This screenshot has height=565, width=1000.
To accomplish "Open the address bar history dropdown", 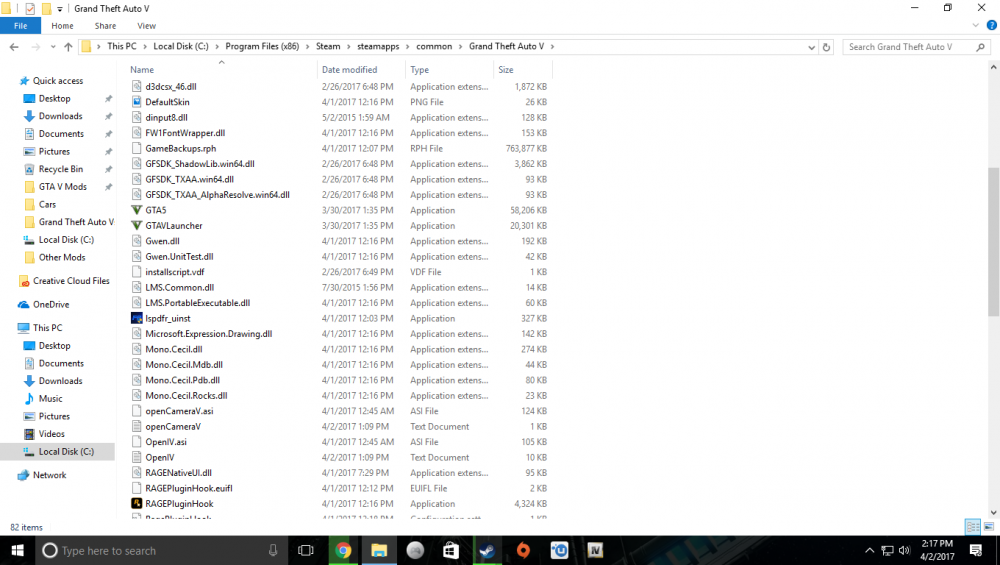I will tap(811, 47).
